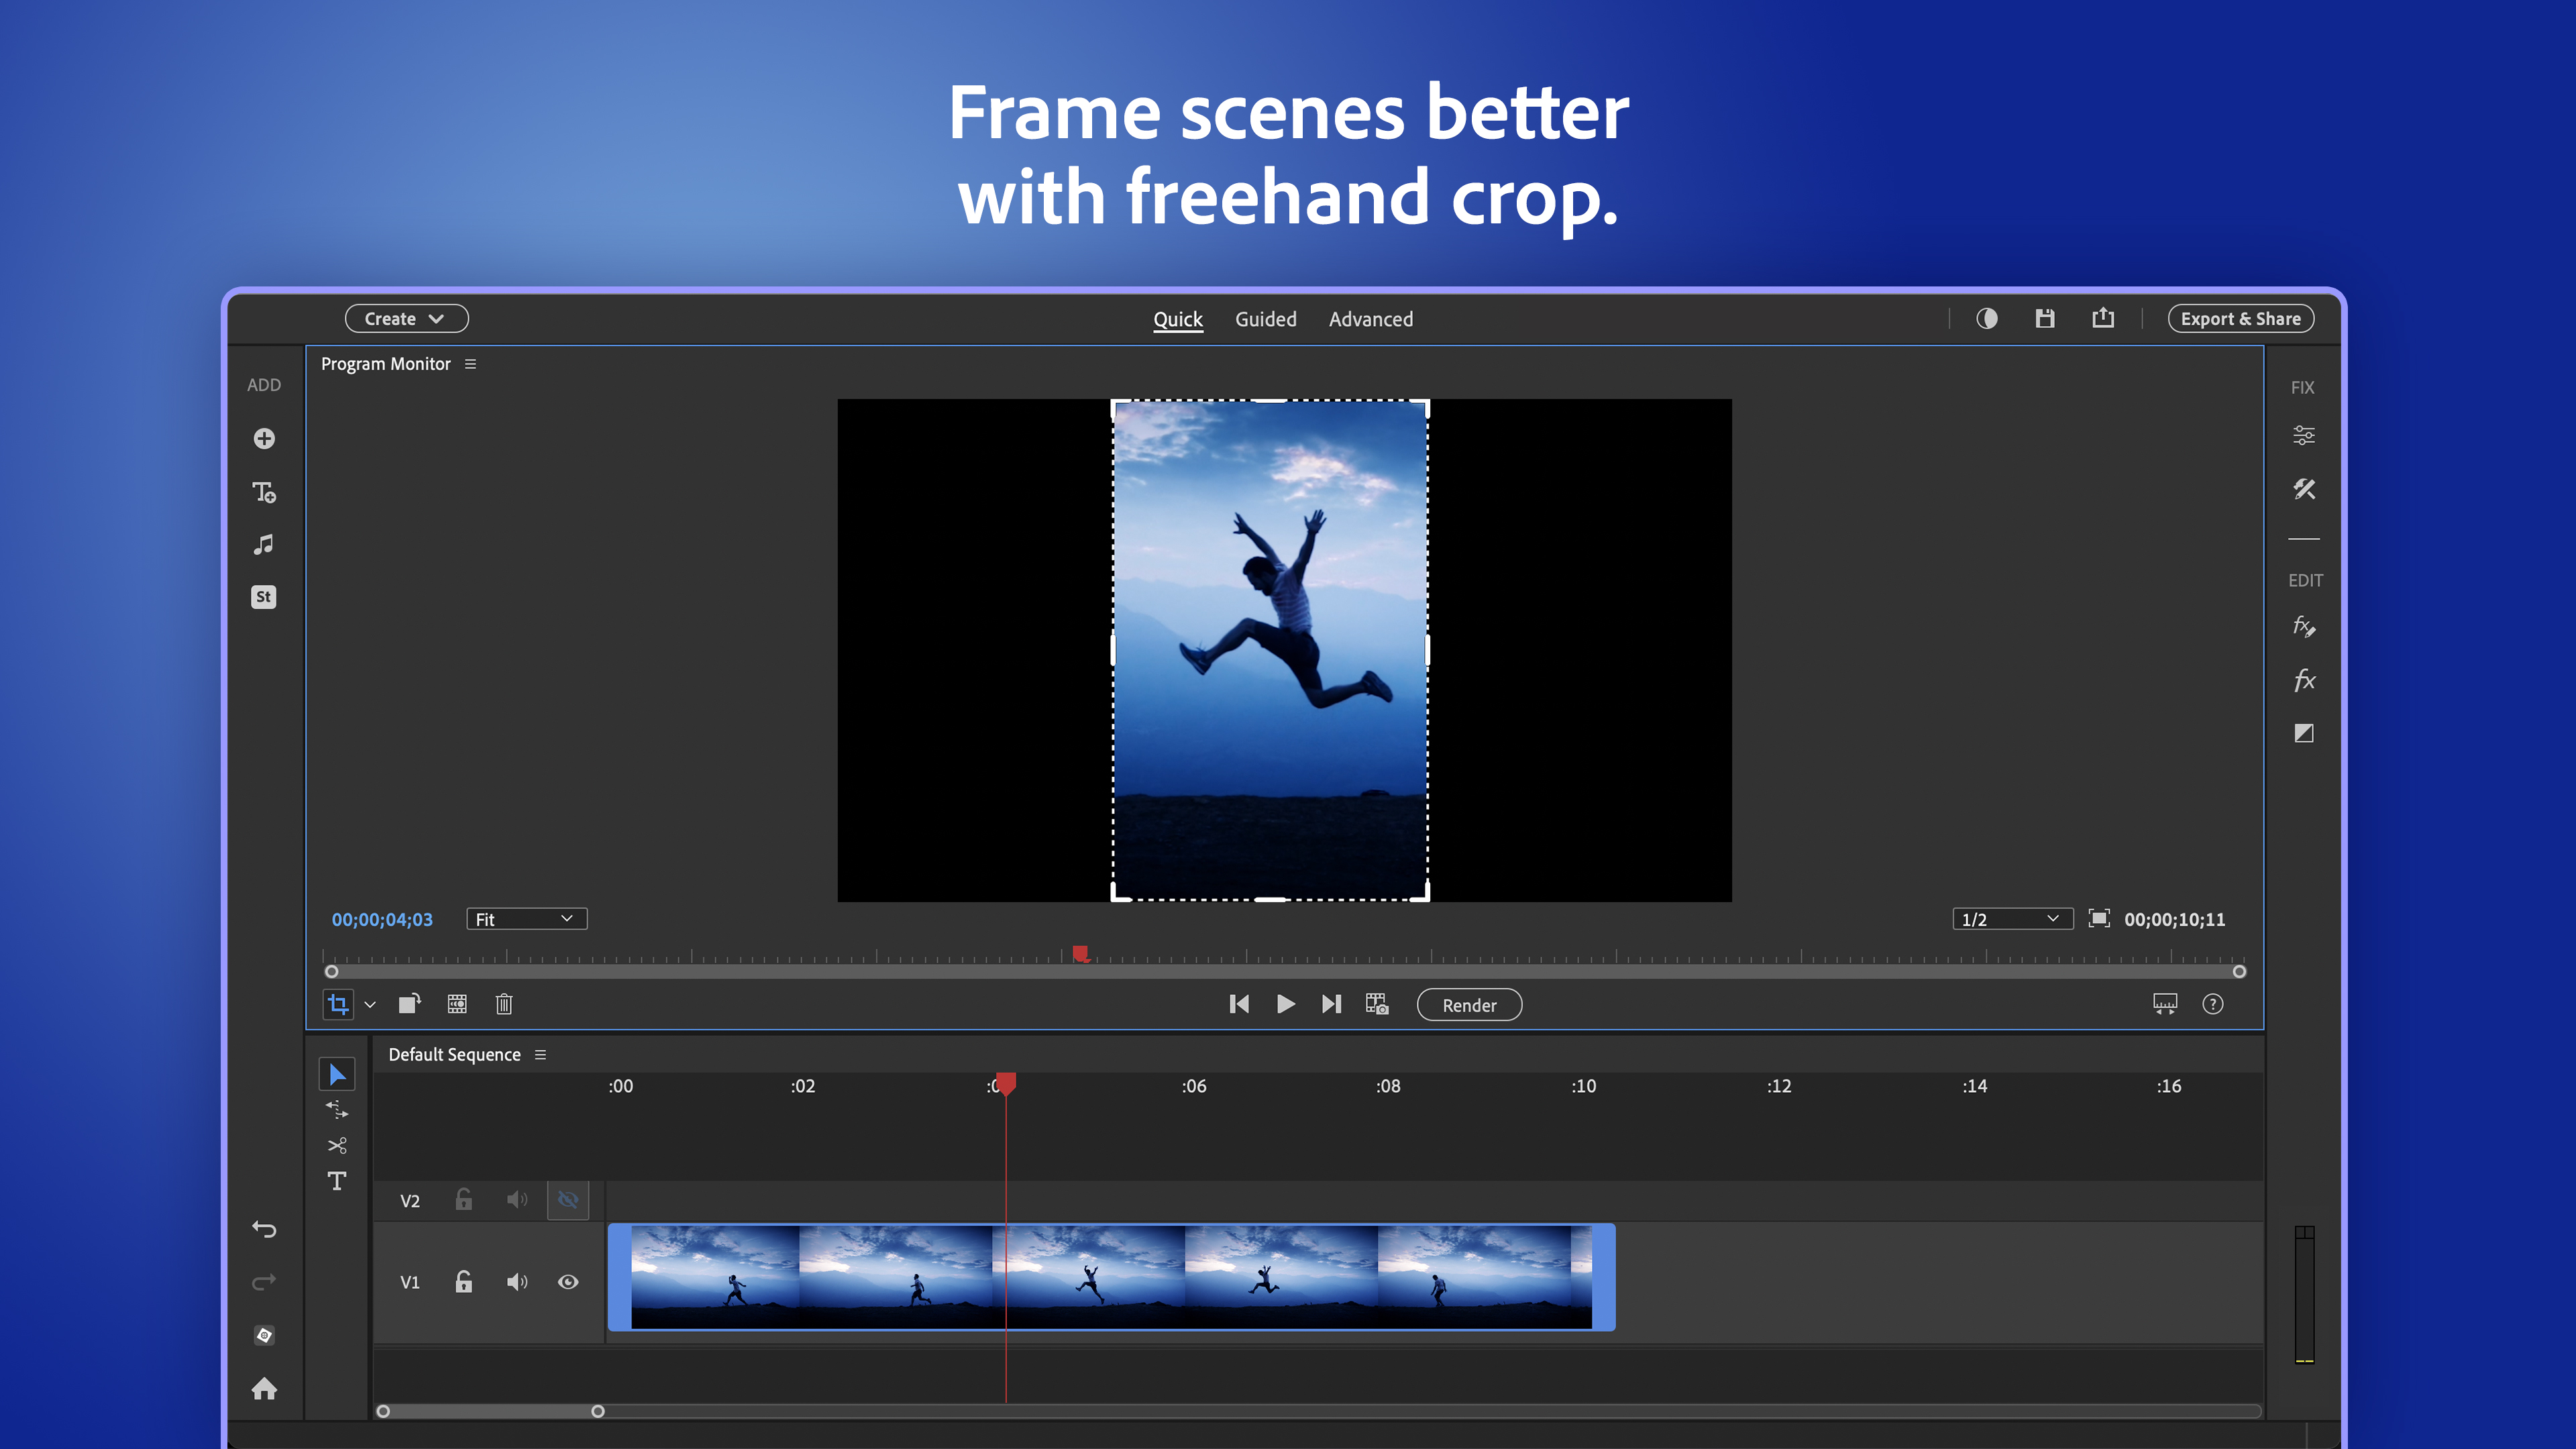The image size is (2576, 1449).
Task: Click the Export & Share button
Action: point(2240,318)
